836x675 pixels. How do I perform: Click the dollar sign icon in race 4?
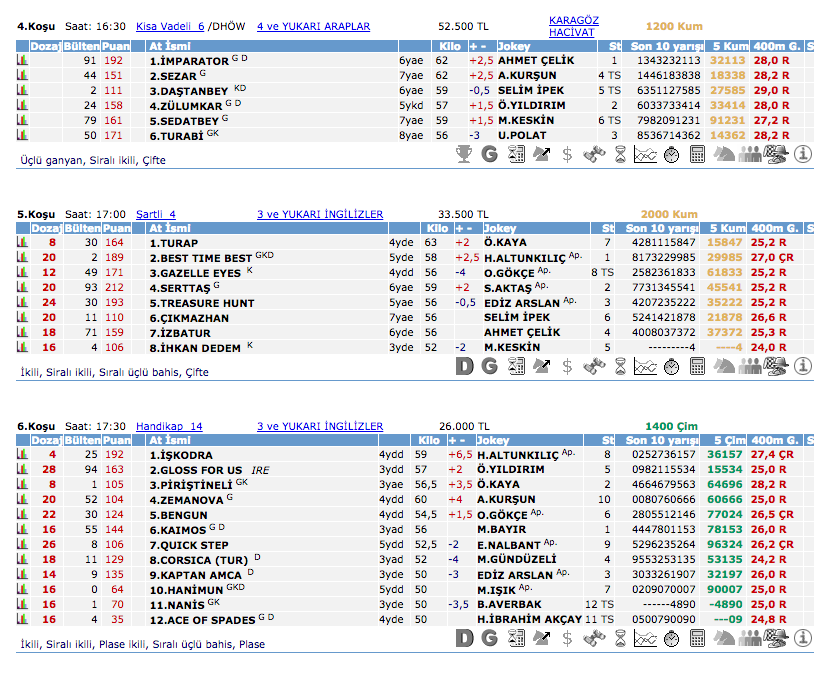[x=568, y=154]
